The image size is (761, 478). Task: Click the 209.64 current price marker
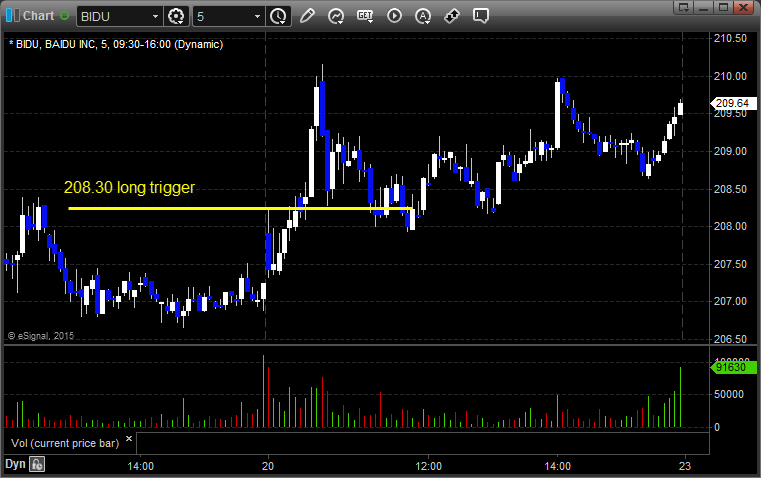[x=733, y=103]
